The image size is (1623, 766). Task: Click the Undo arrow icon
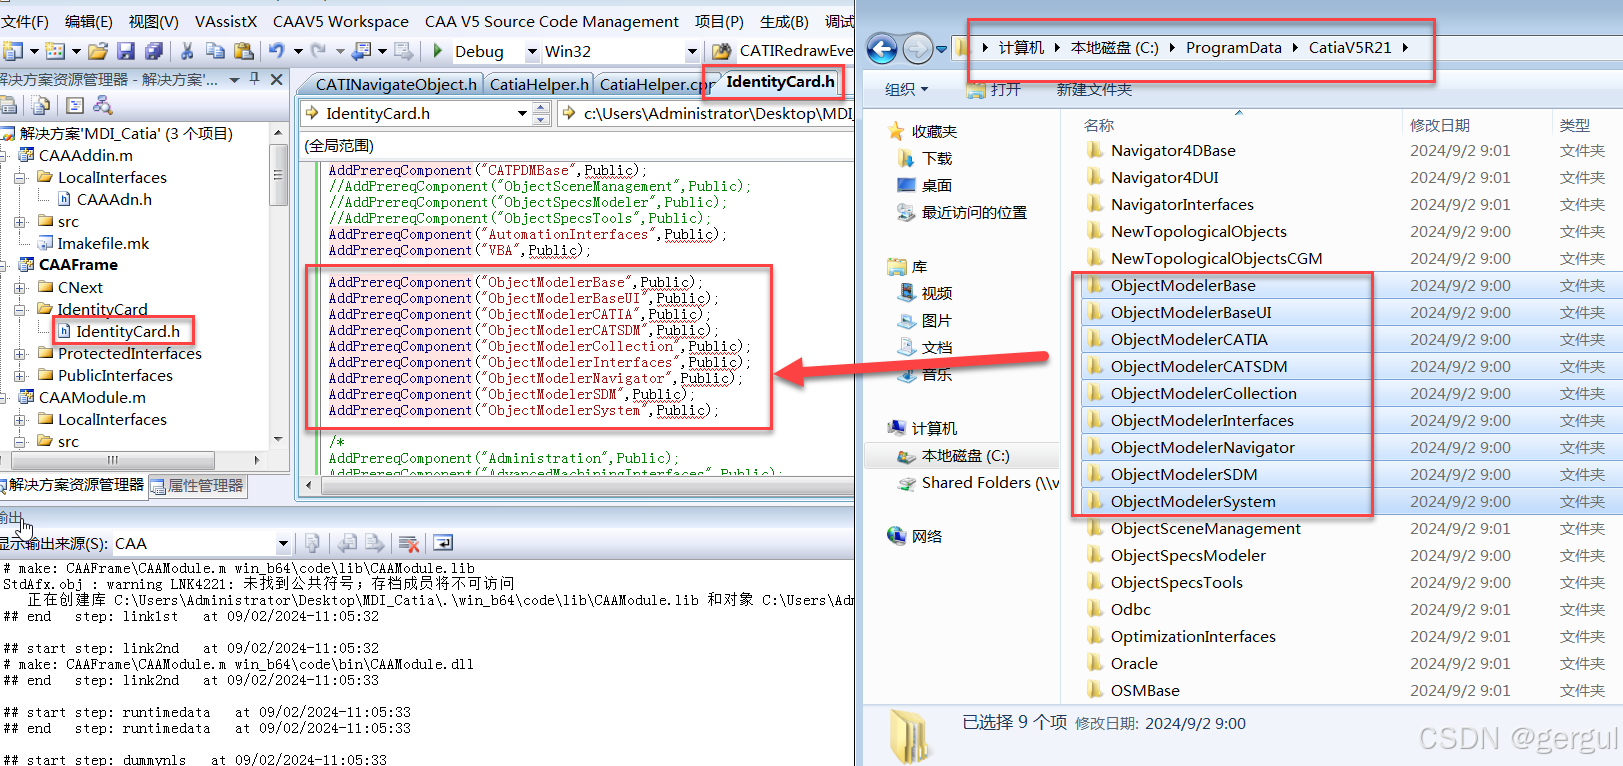[276, 51]
